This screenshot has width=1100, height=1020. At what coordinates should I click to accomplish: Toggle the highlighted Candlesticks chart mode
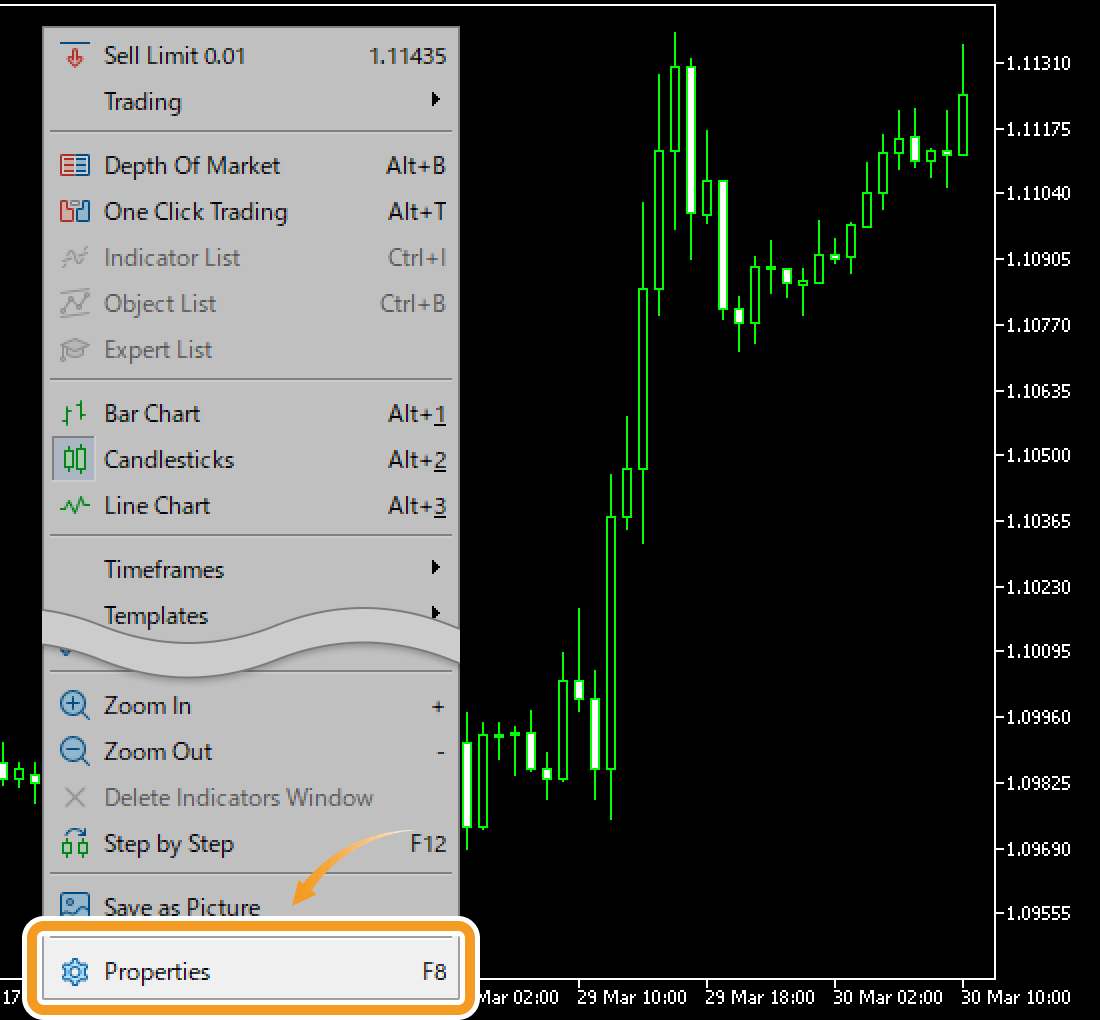click(74, 460)
